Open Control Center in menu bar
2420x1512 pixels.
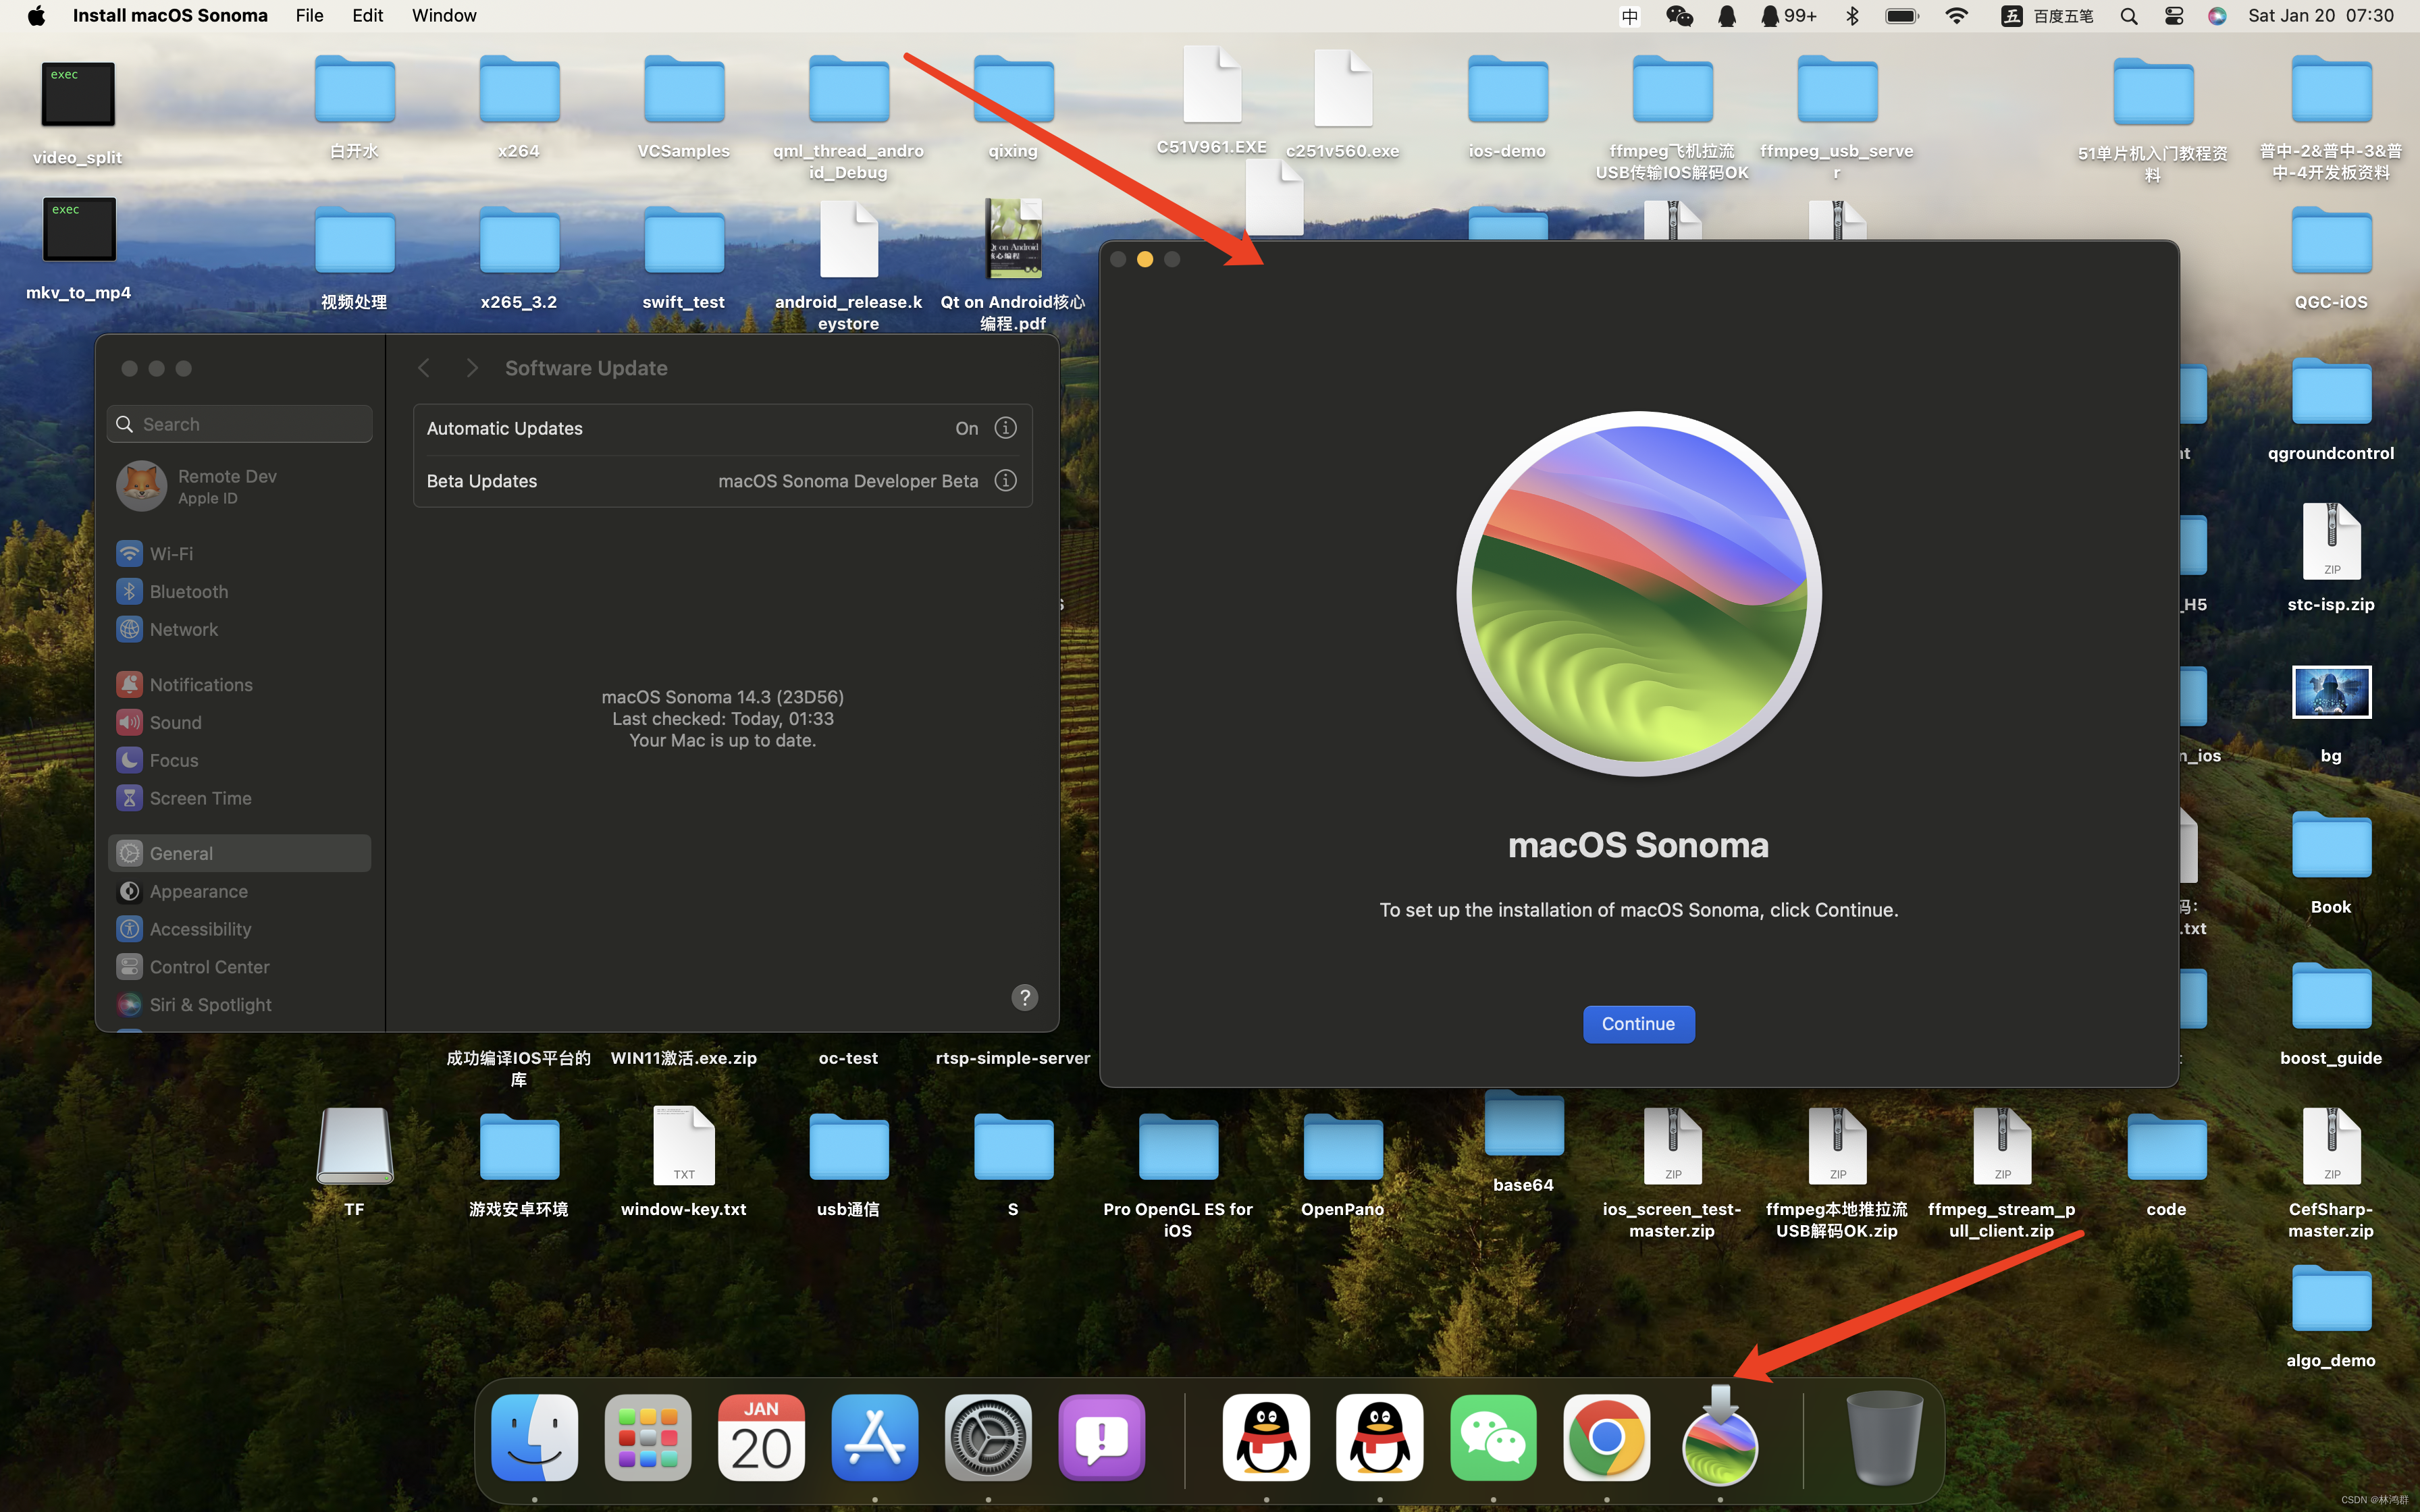2173,16
